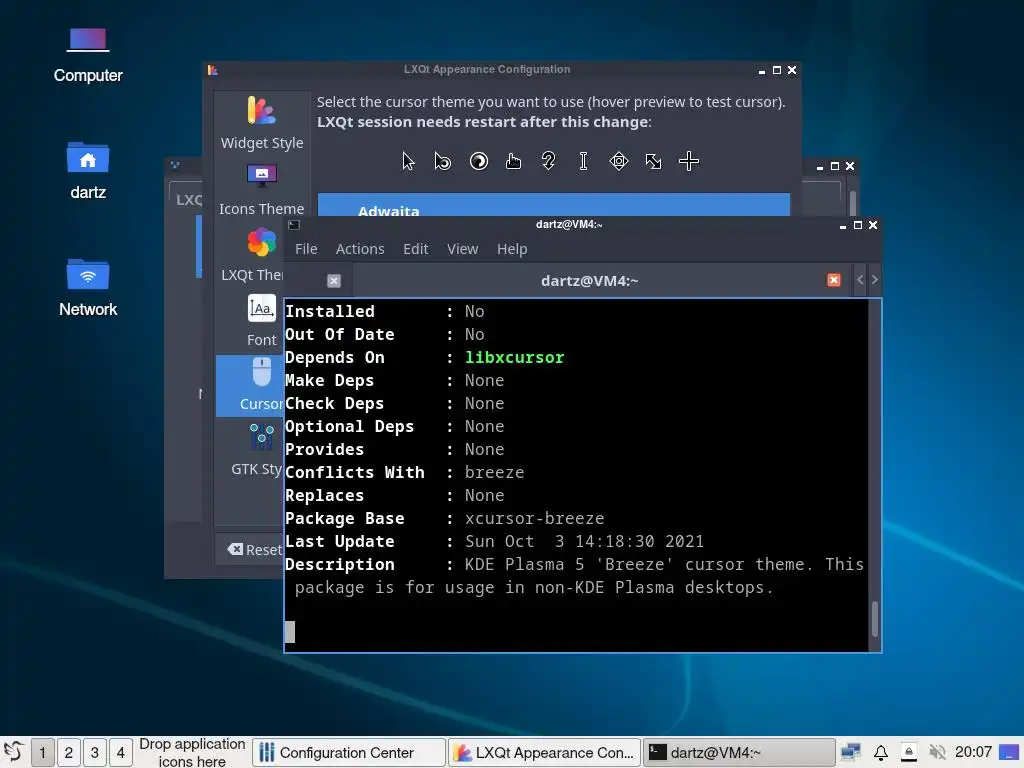Viewport: 1024px width, 768px height.
Task: Click the scrollbar in the Configuration Center window
Action: (x=852, y=202)
